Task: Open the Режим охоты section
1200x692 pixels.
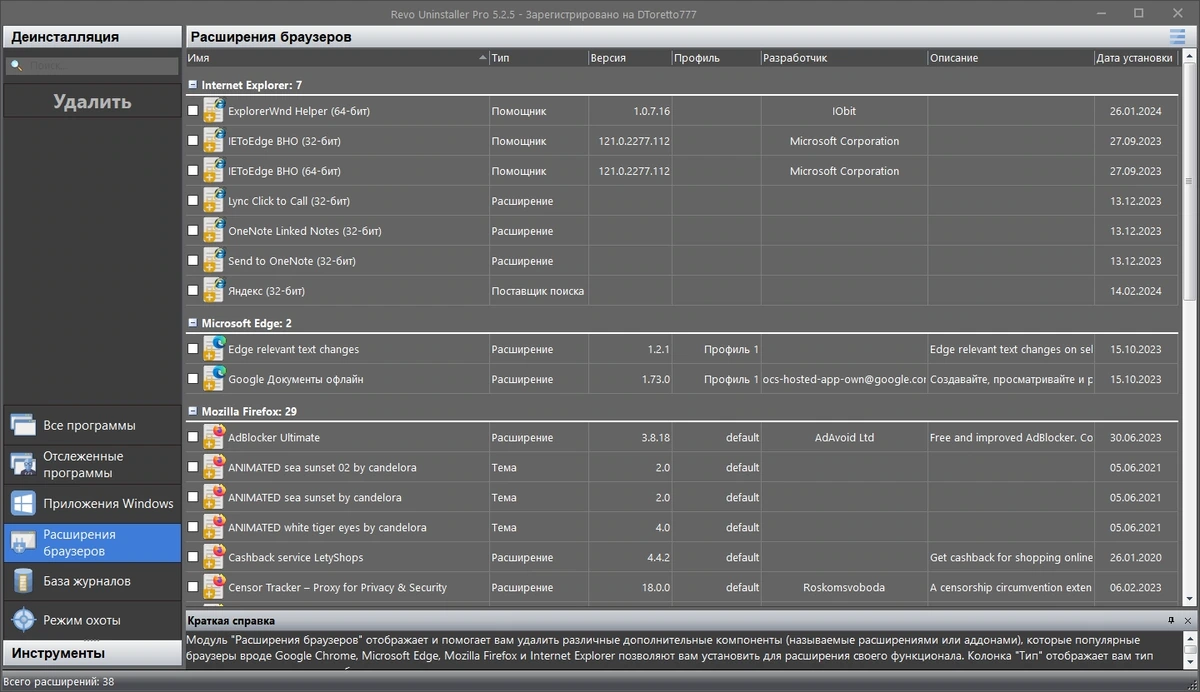Action: [x=92, y=620]
